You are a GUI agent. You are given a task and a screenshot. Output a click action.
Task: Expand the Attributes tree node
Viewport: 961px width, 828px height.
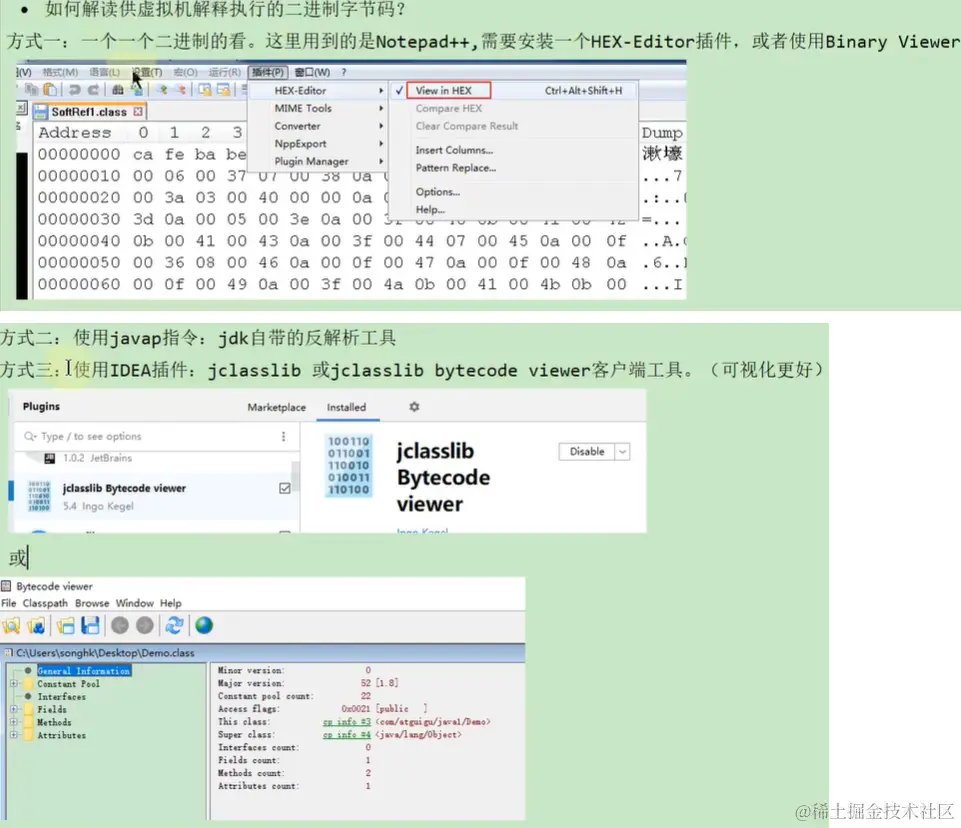[x=13, y=735]
